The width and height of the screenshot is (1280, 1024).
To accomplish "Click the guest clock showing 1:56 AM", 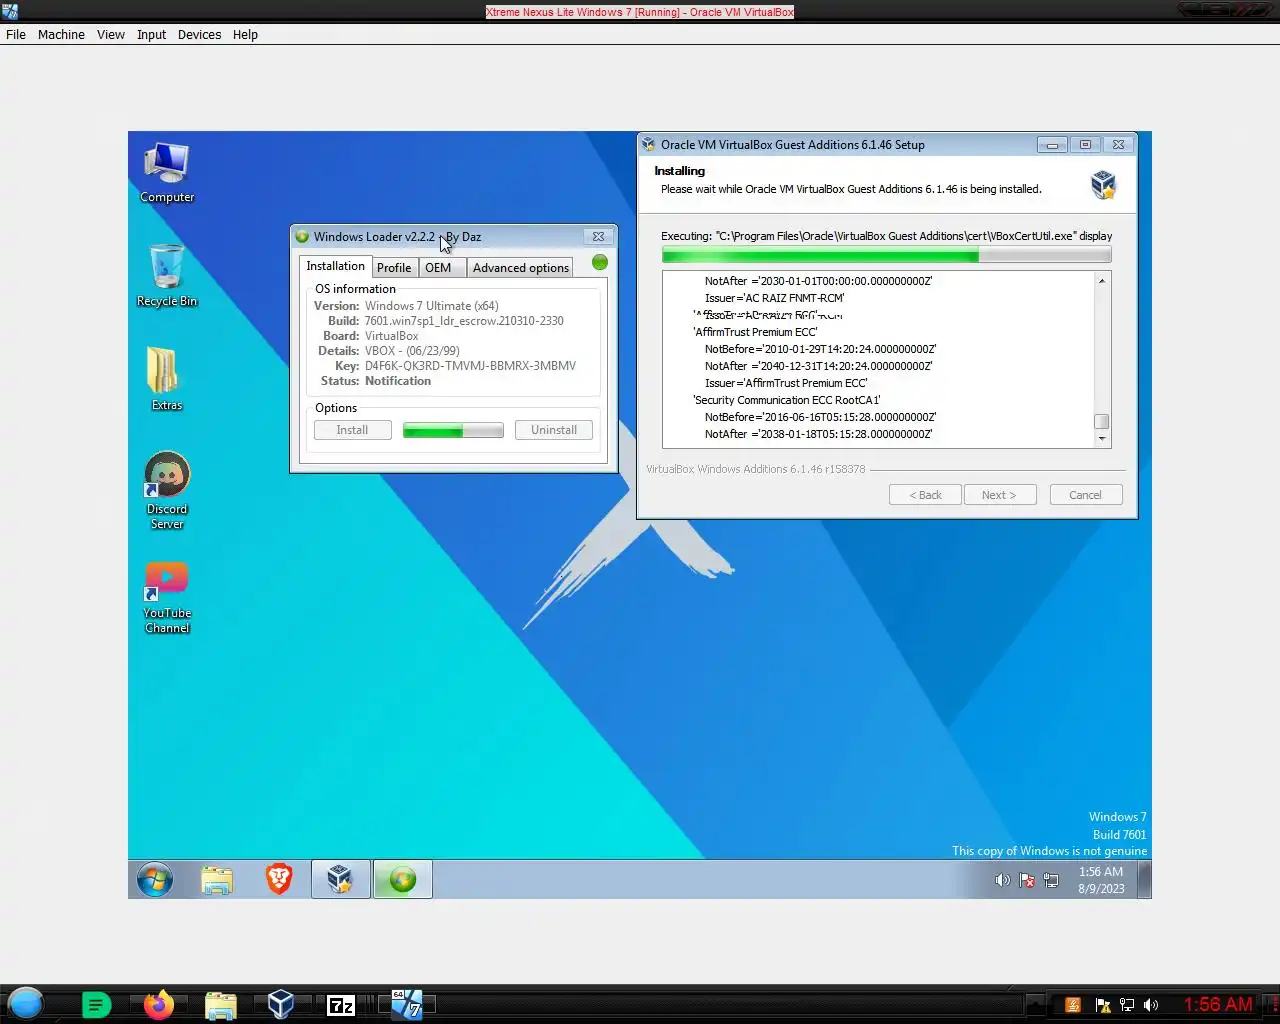I will pos(1100,872).
